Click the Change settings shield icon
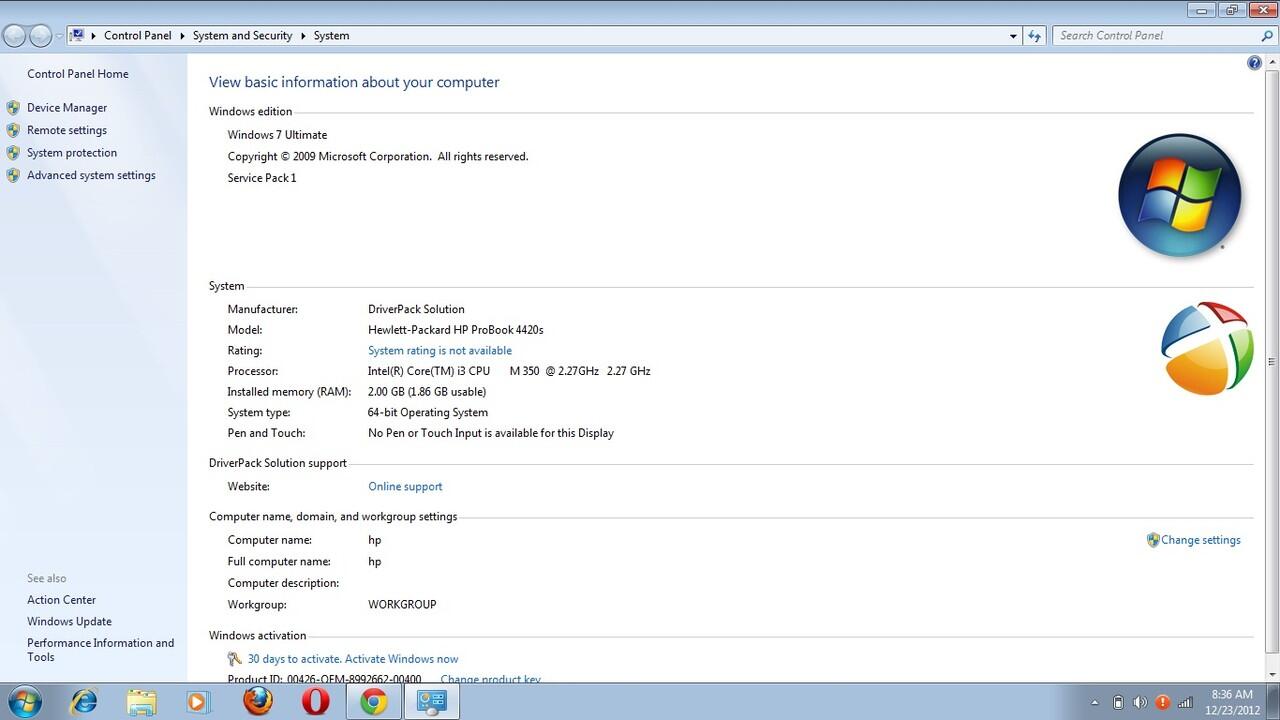The width and height of the screenshot is (1280, 720). pyautogui.click(x=1153, y=540)
